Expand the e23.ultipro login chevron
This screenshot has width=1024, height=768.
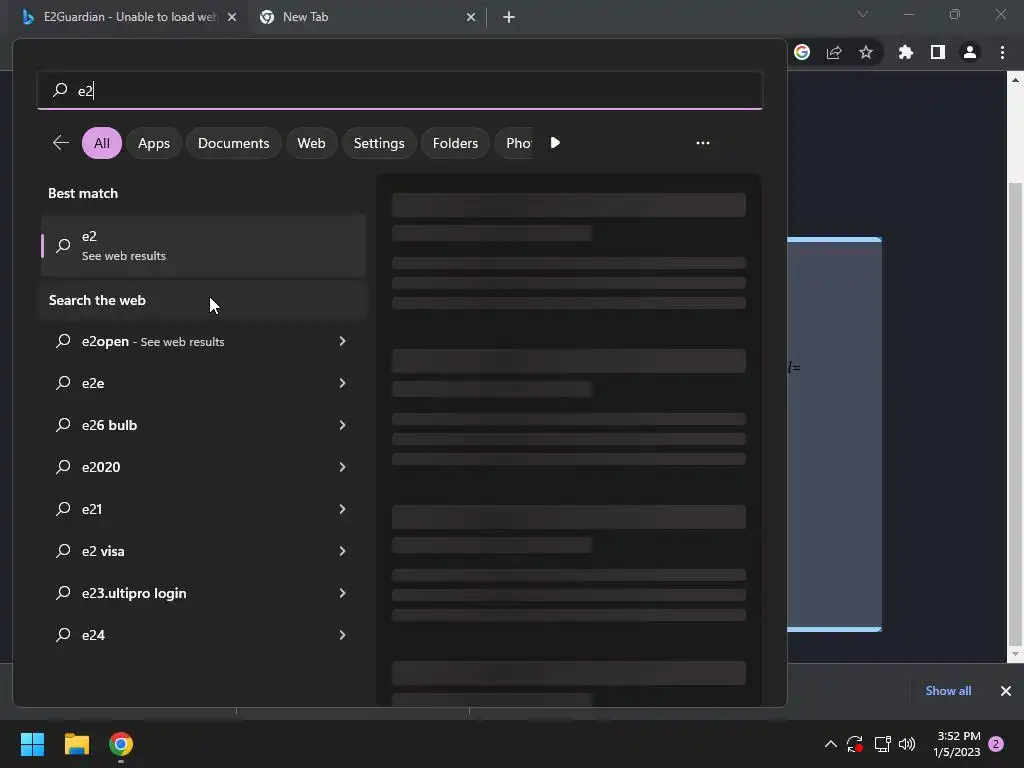point(342,593)
